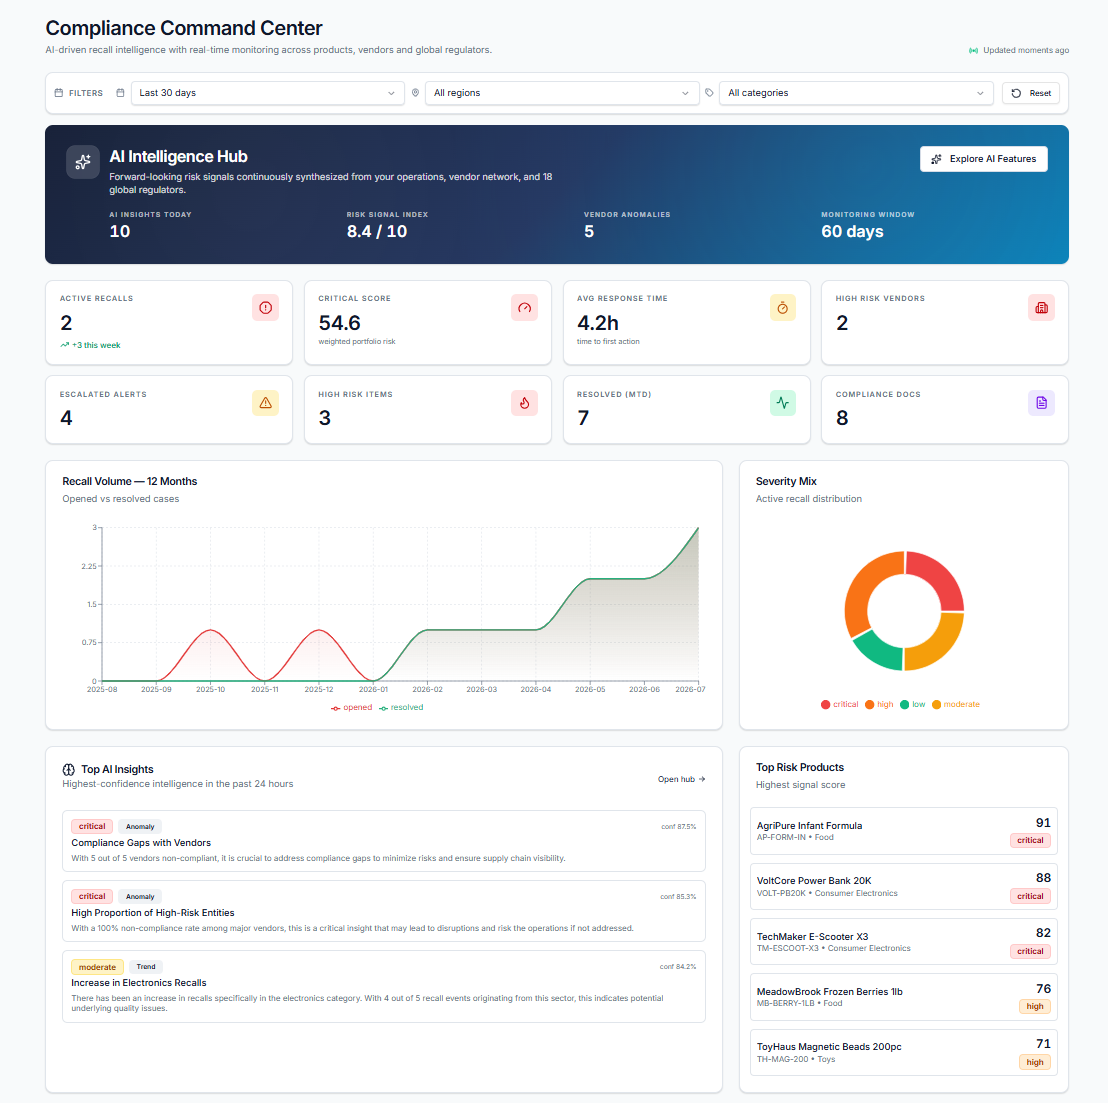Image resolution: width=1108 pixels, height=1103 pixels.
Task: Open the Compliance Gaps with Vendors insight
Action: 384,841
